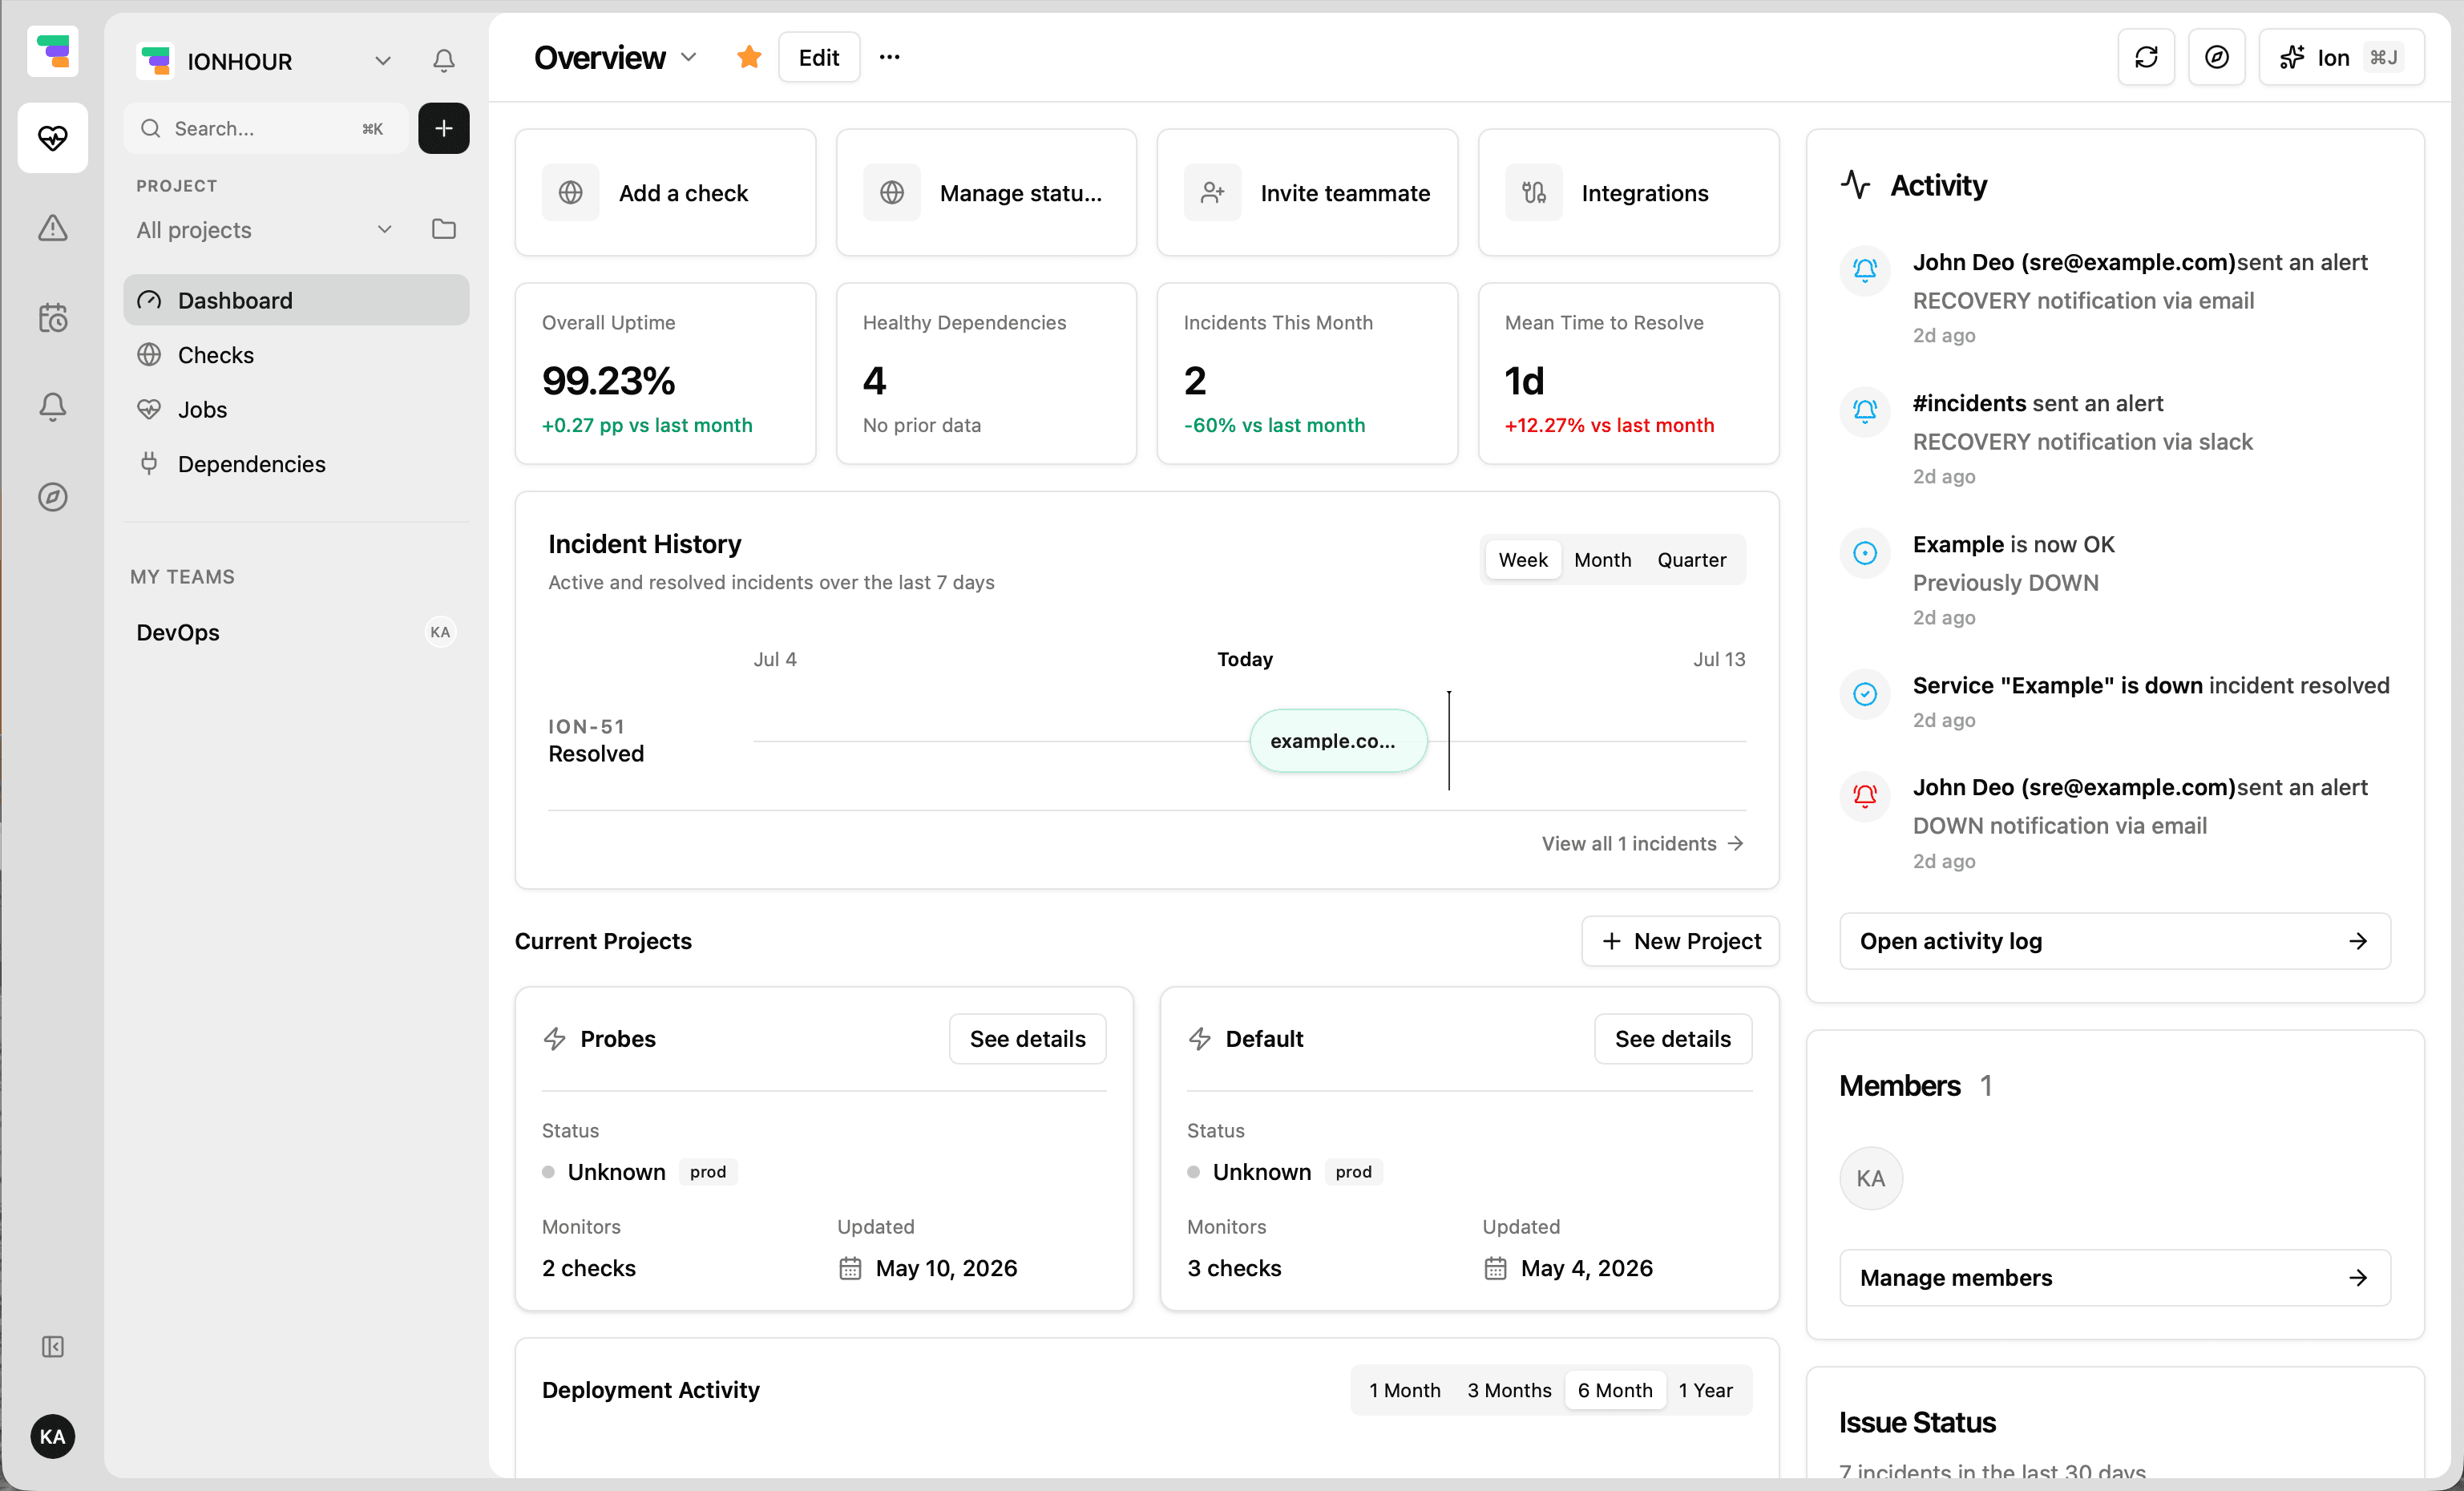See details for Probes project
2464x1491 pixels.
click(1027, 1039)
